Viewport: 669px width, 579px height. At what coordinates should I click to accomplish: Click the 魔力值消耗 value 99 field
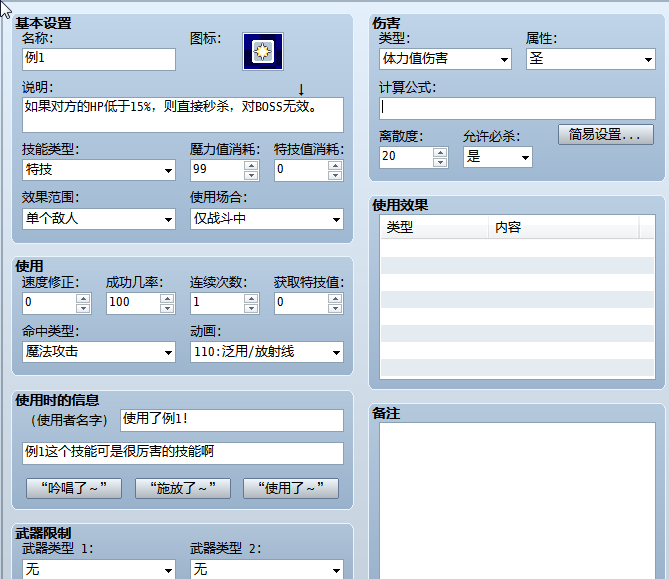218,170
